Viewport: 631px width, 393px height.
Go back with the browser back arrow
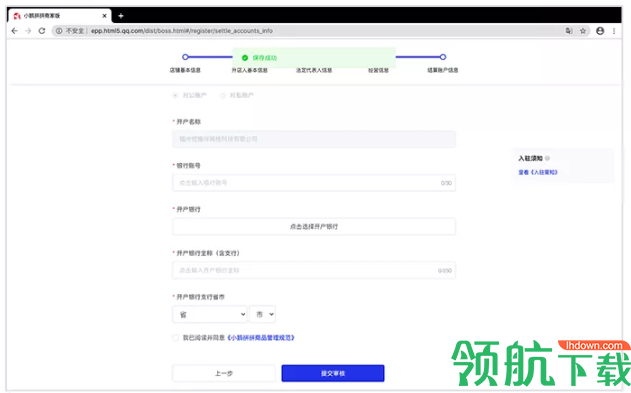point(14,31)
